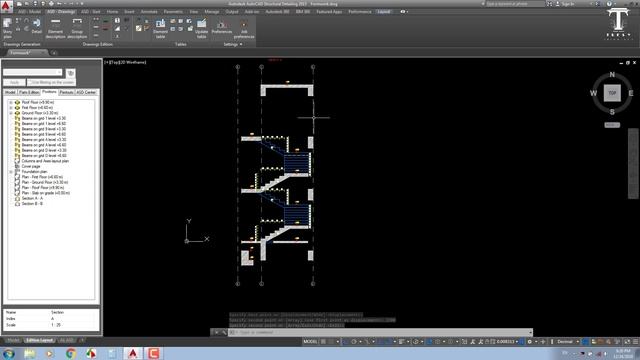This screenshot has width=640, height=360.
Task: Click the workspace switching gear icon
Action: click(530, 342)
